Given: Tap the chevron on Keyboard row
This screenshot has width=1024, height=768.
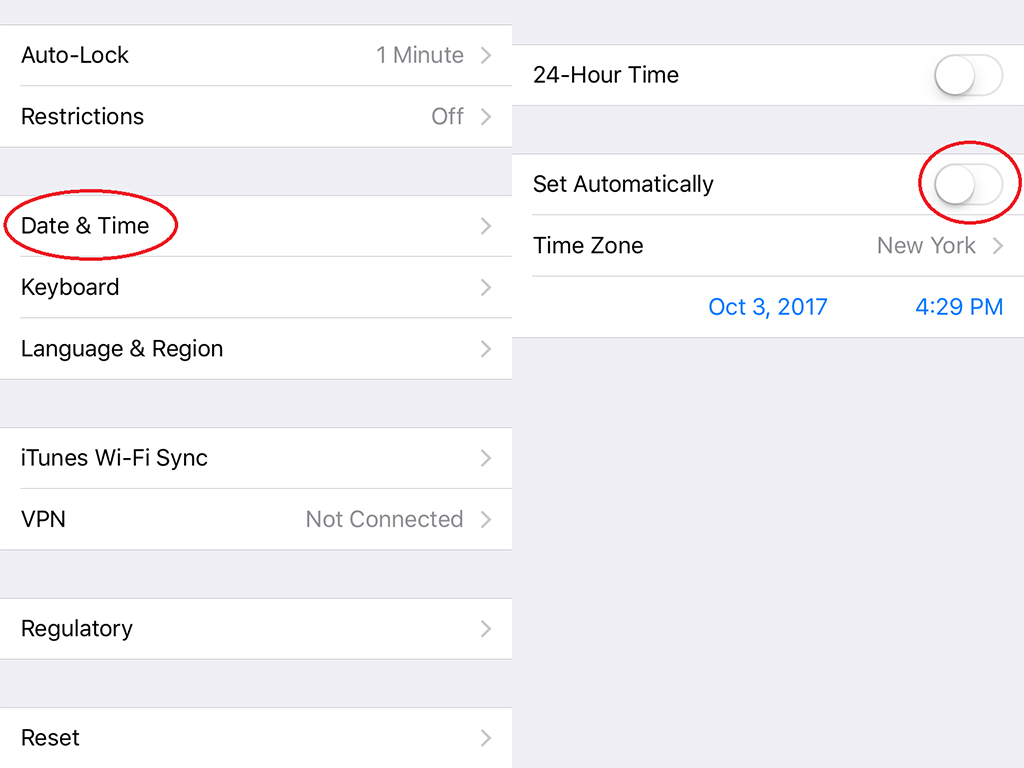Looking at the screenshot, I should pyautogui.click(x=486, y=287).
